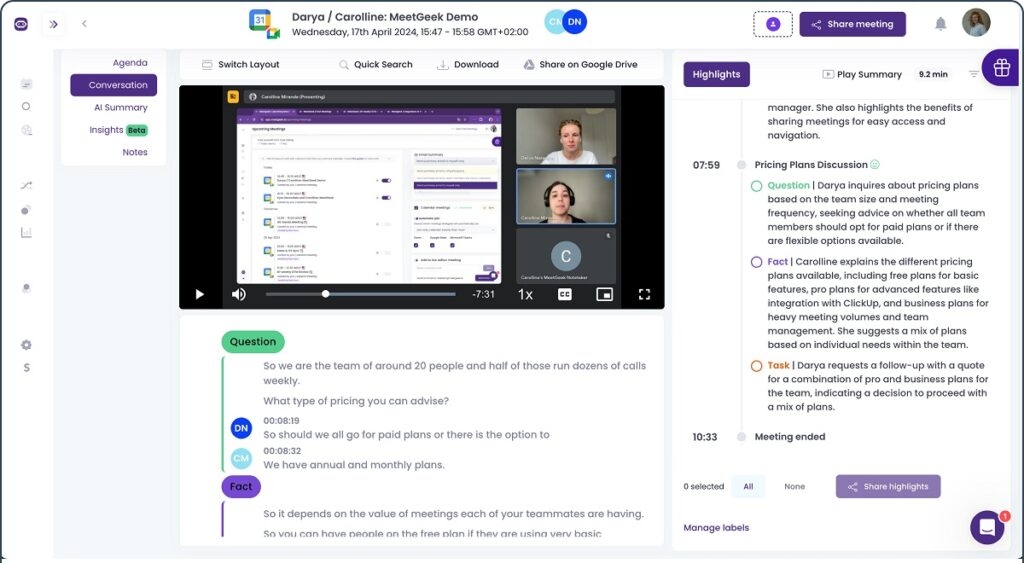The height and width of the screenshot is (563, 1024).
Task: Click the 00:08:19 transcript timestamp
Action: click(x=281, y=421)
